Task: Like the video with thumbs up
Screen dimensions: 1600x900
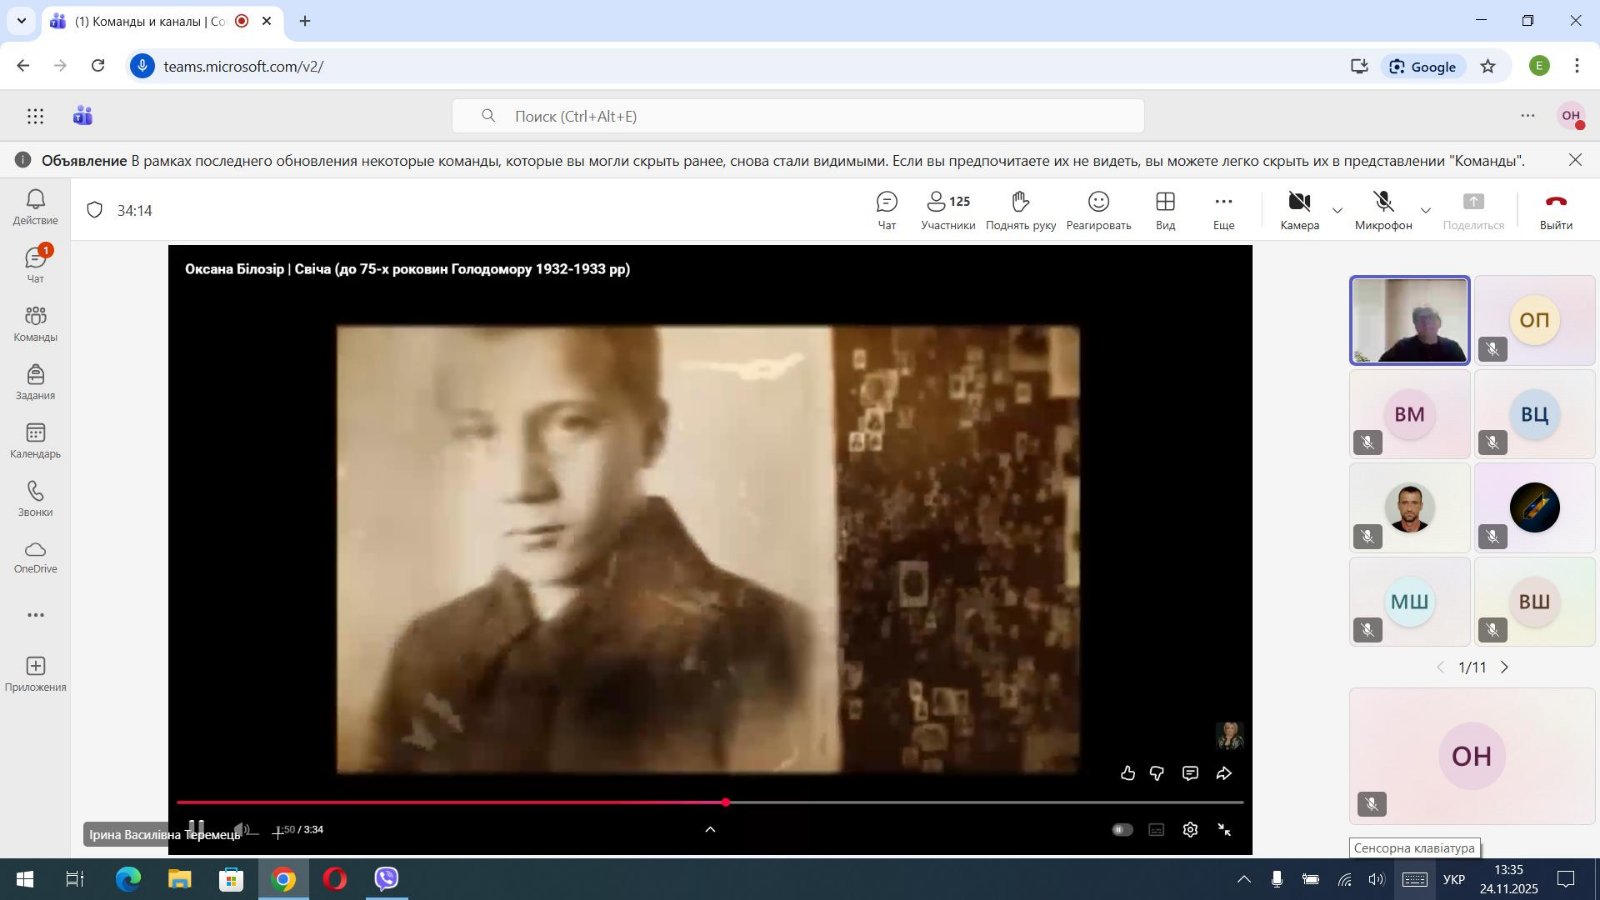Action: pos(1127,773)
